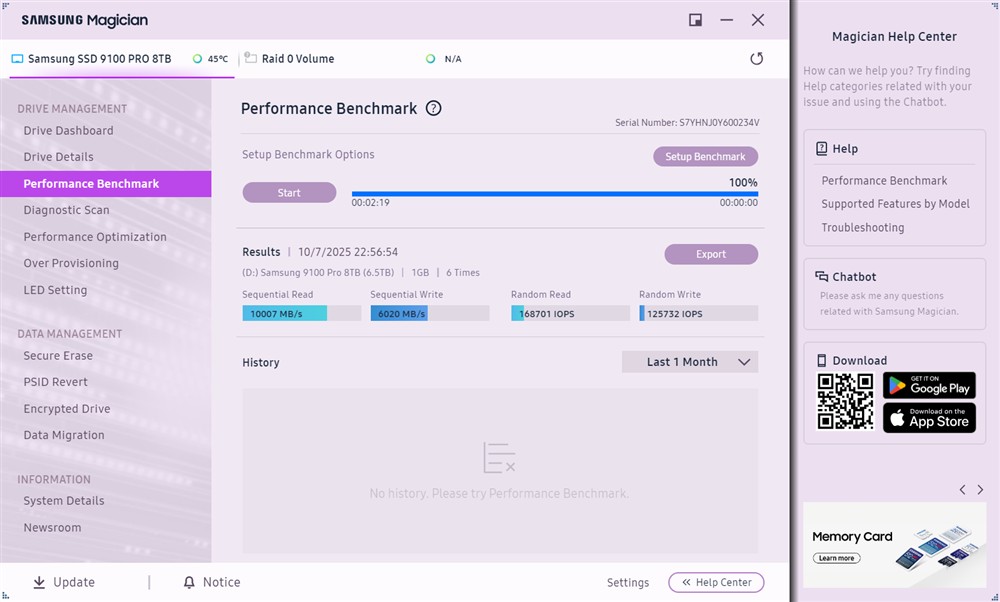Open Diagnostic Scan from the sidebar
The image size is (1000, 602).
[x=66, y=210]
